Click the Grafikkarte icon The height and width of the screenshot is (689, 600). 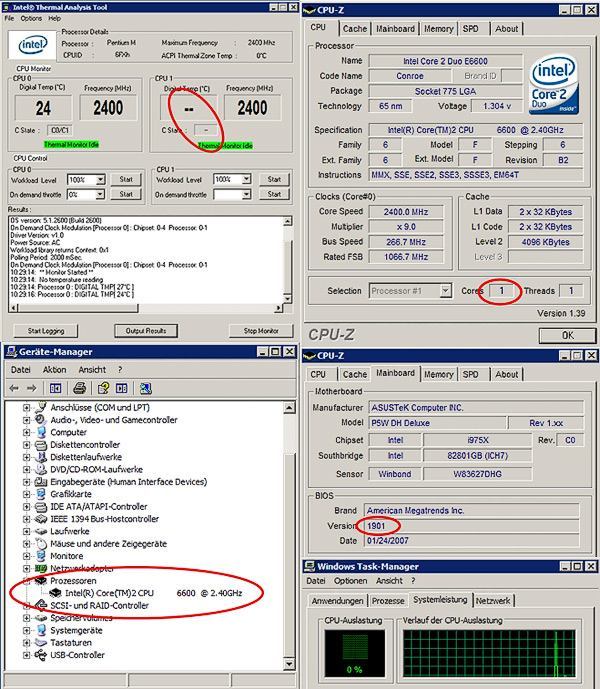coord(41,494)
